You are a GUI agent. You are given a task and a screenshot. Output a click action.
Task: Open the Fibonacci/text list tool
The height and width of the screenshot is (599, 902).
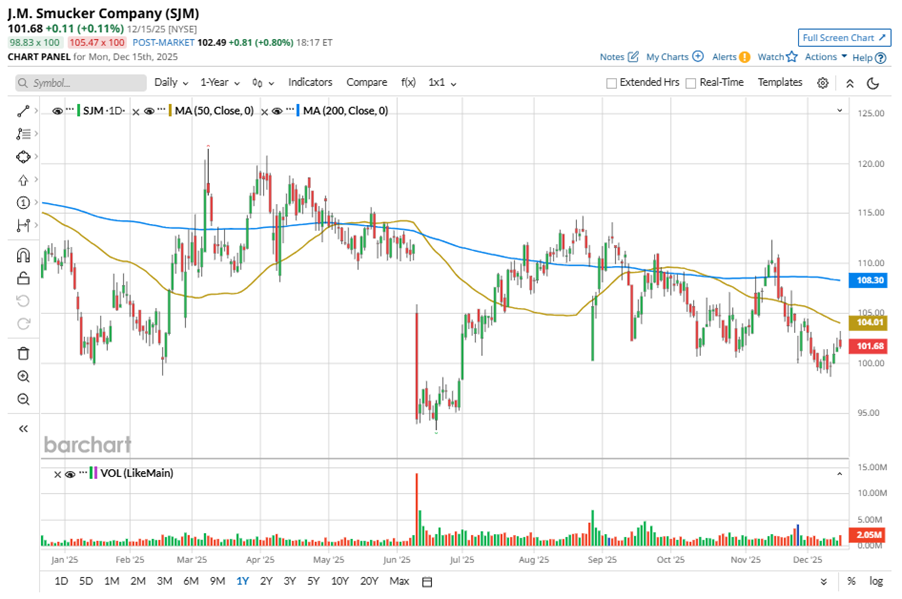(23, 134)
